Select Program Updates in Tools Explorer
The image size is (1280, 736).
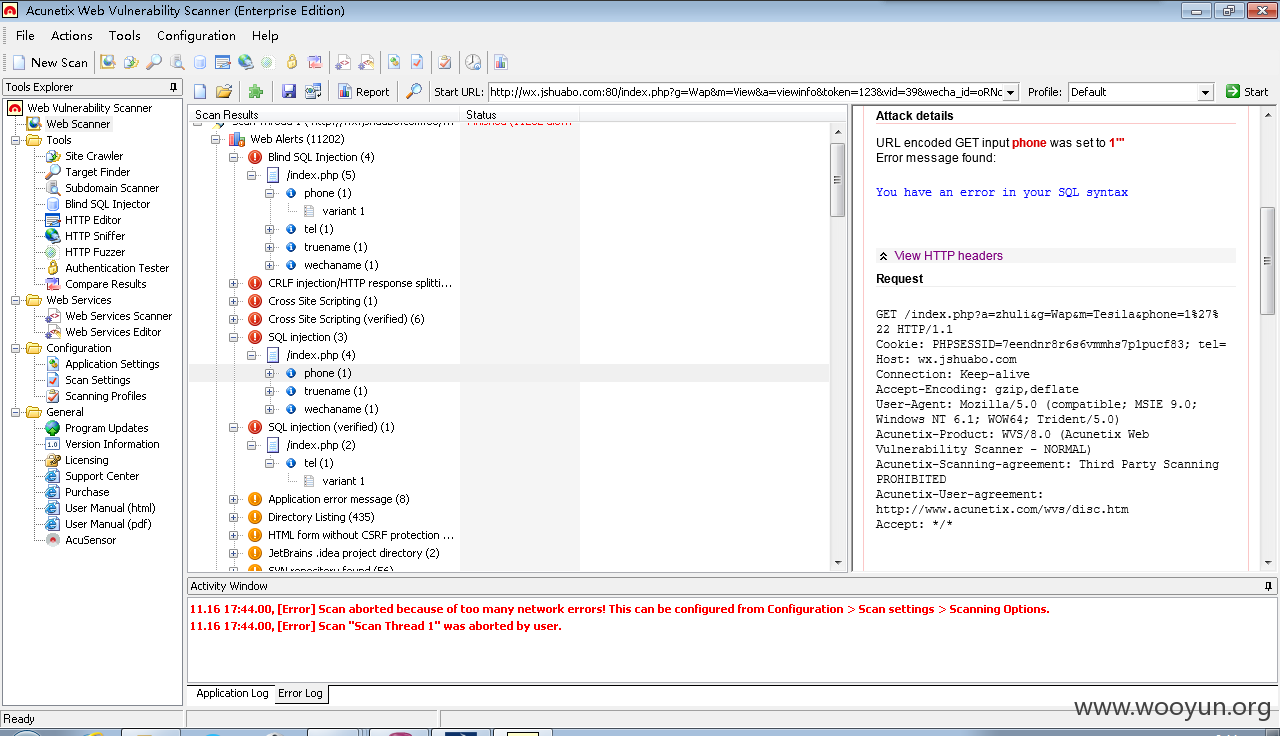pyautogui.click(x=107, y=428)
